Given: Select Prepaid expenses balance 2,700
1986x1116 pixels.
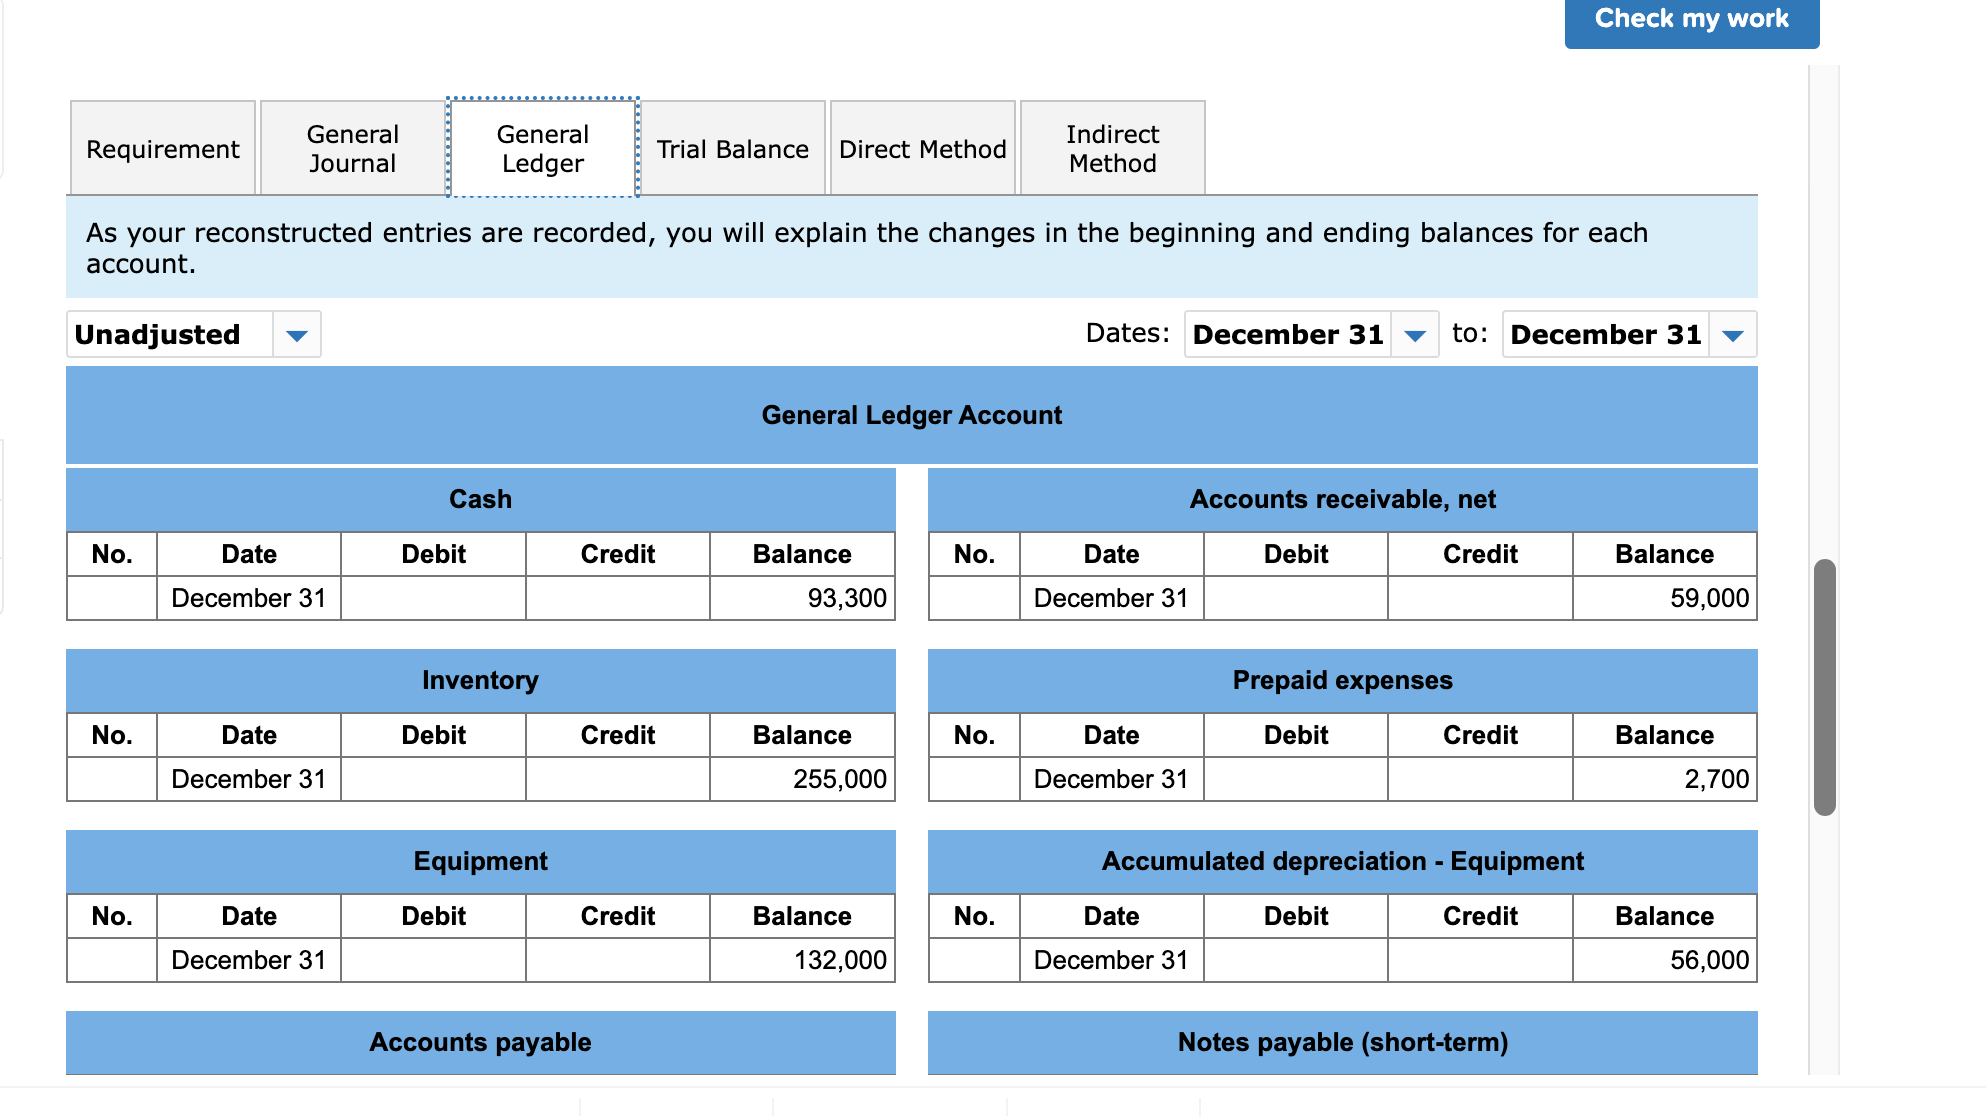Looking at the screenshot, I should coord(1664,779).
